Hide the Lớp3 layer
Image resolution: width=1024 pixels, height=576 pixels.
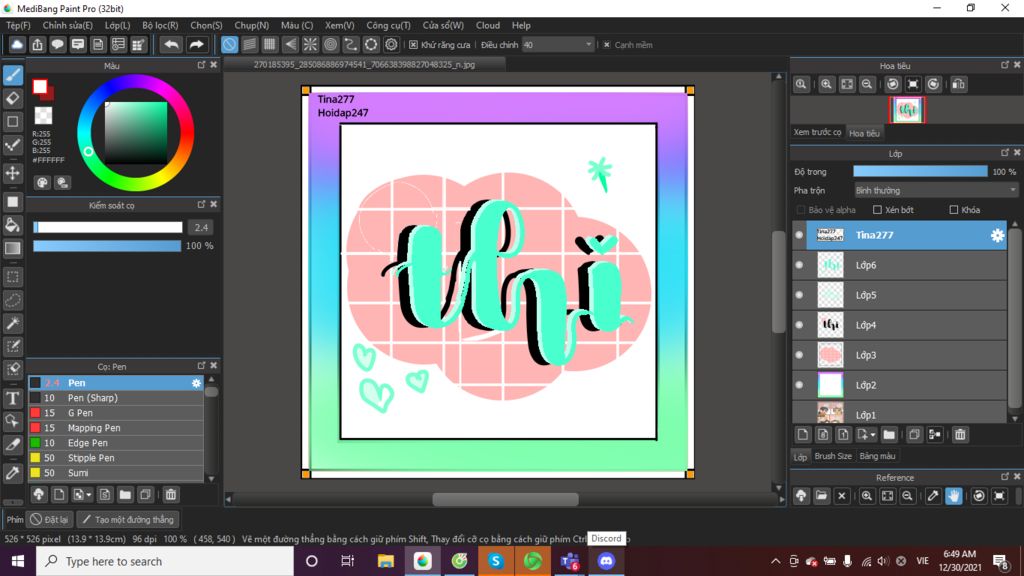tap(799, 355)
